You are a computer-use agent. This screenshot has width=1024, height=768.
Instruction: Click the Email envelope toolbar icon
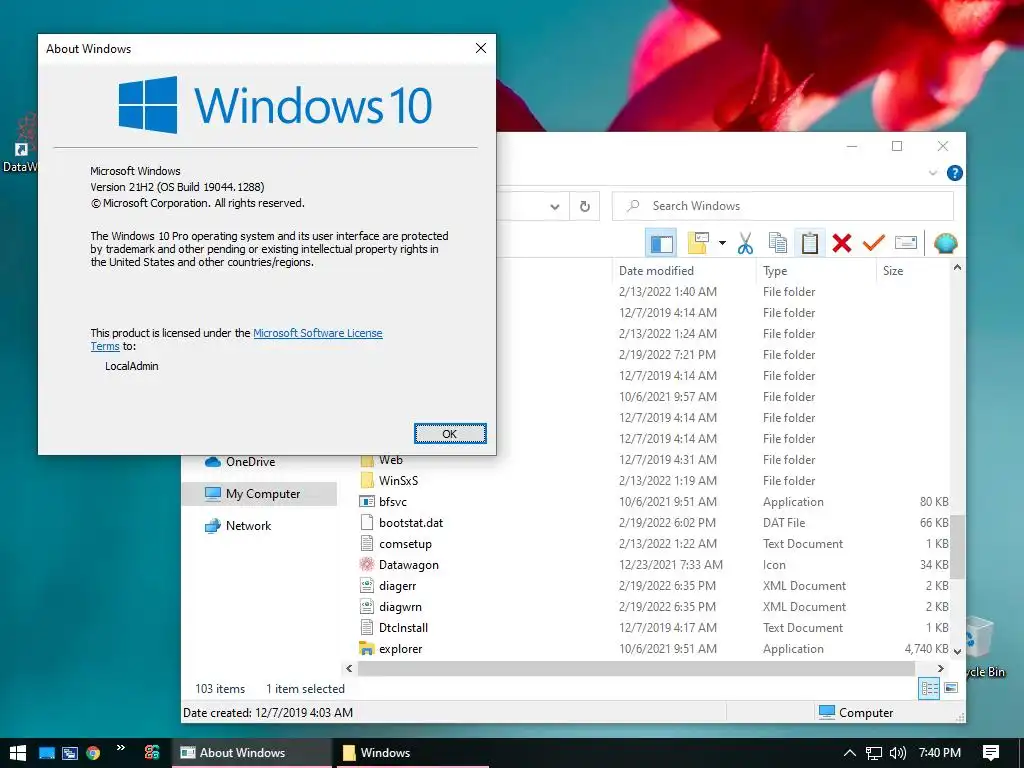pyautogui.click(x=906, y=243)
